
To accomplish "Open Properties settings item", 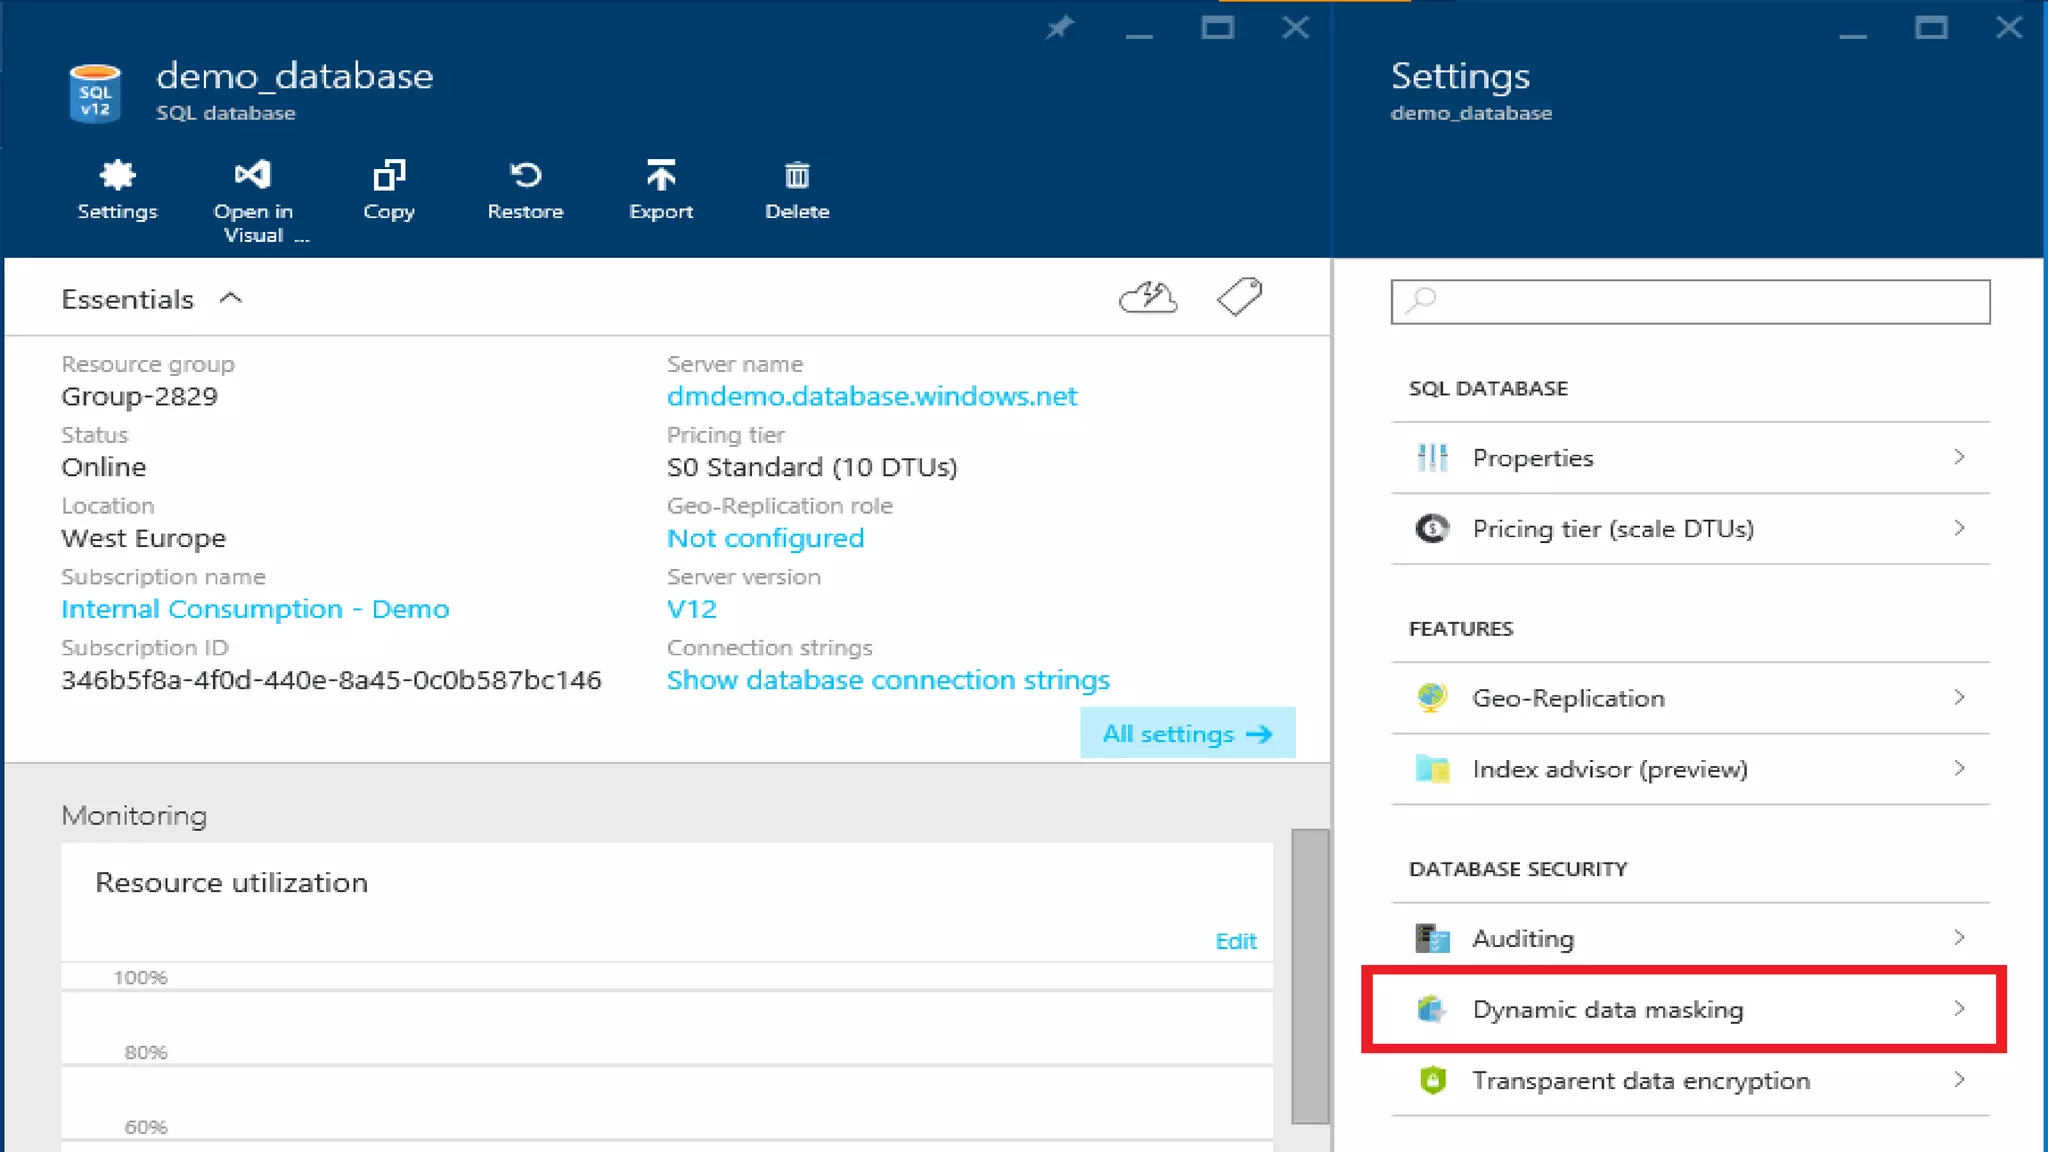I will coord(1690,458).
